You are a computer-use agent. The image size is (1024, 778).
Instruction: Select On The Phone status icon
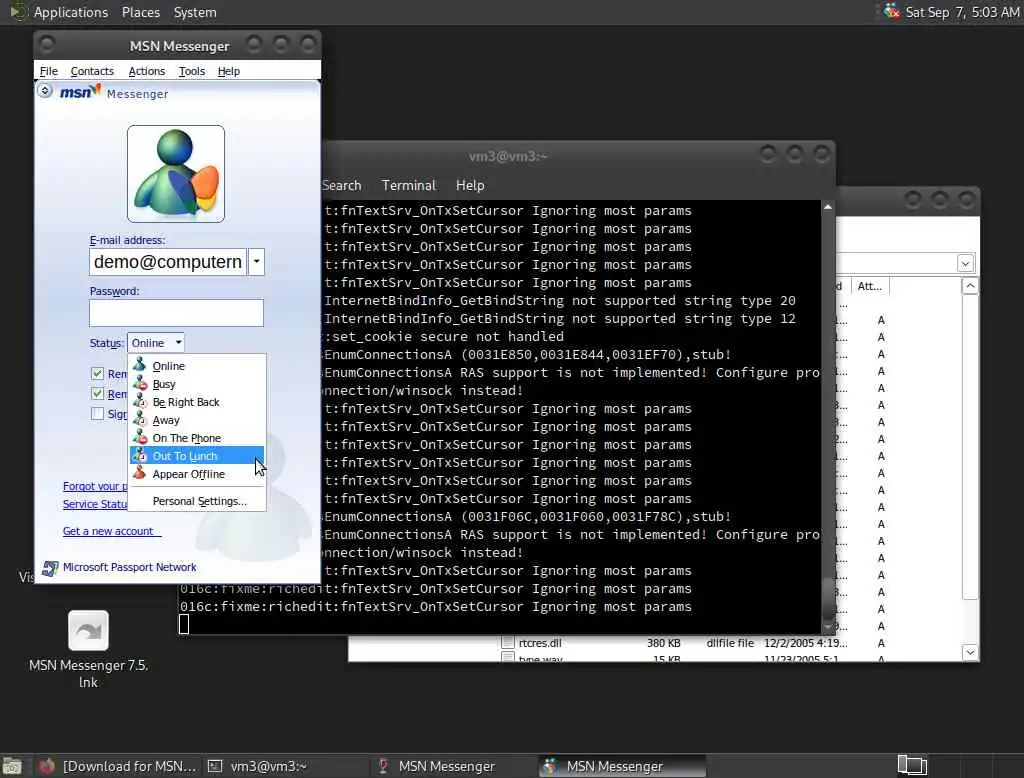[140, 438]
